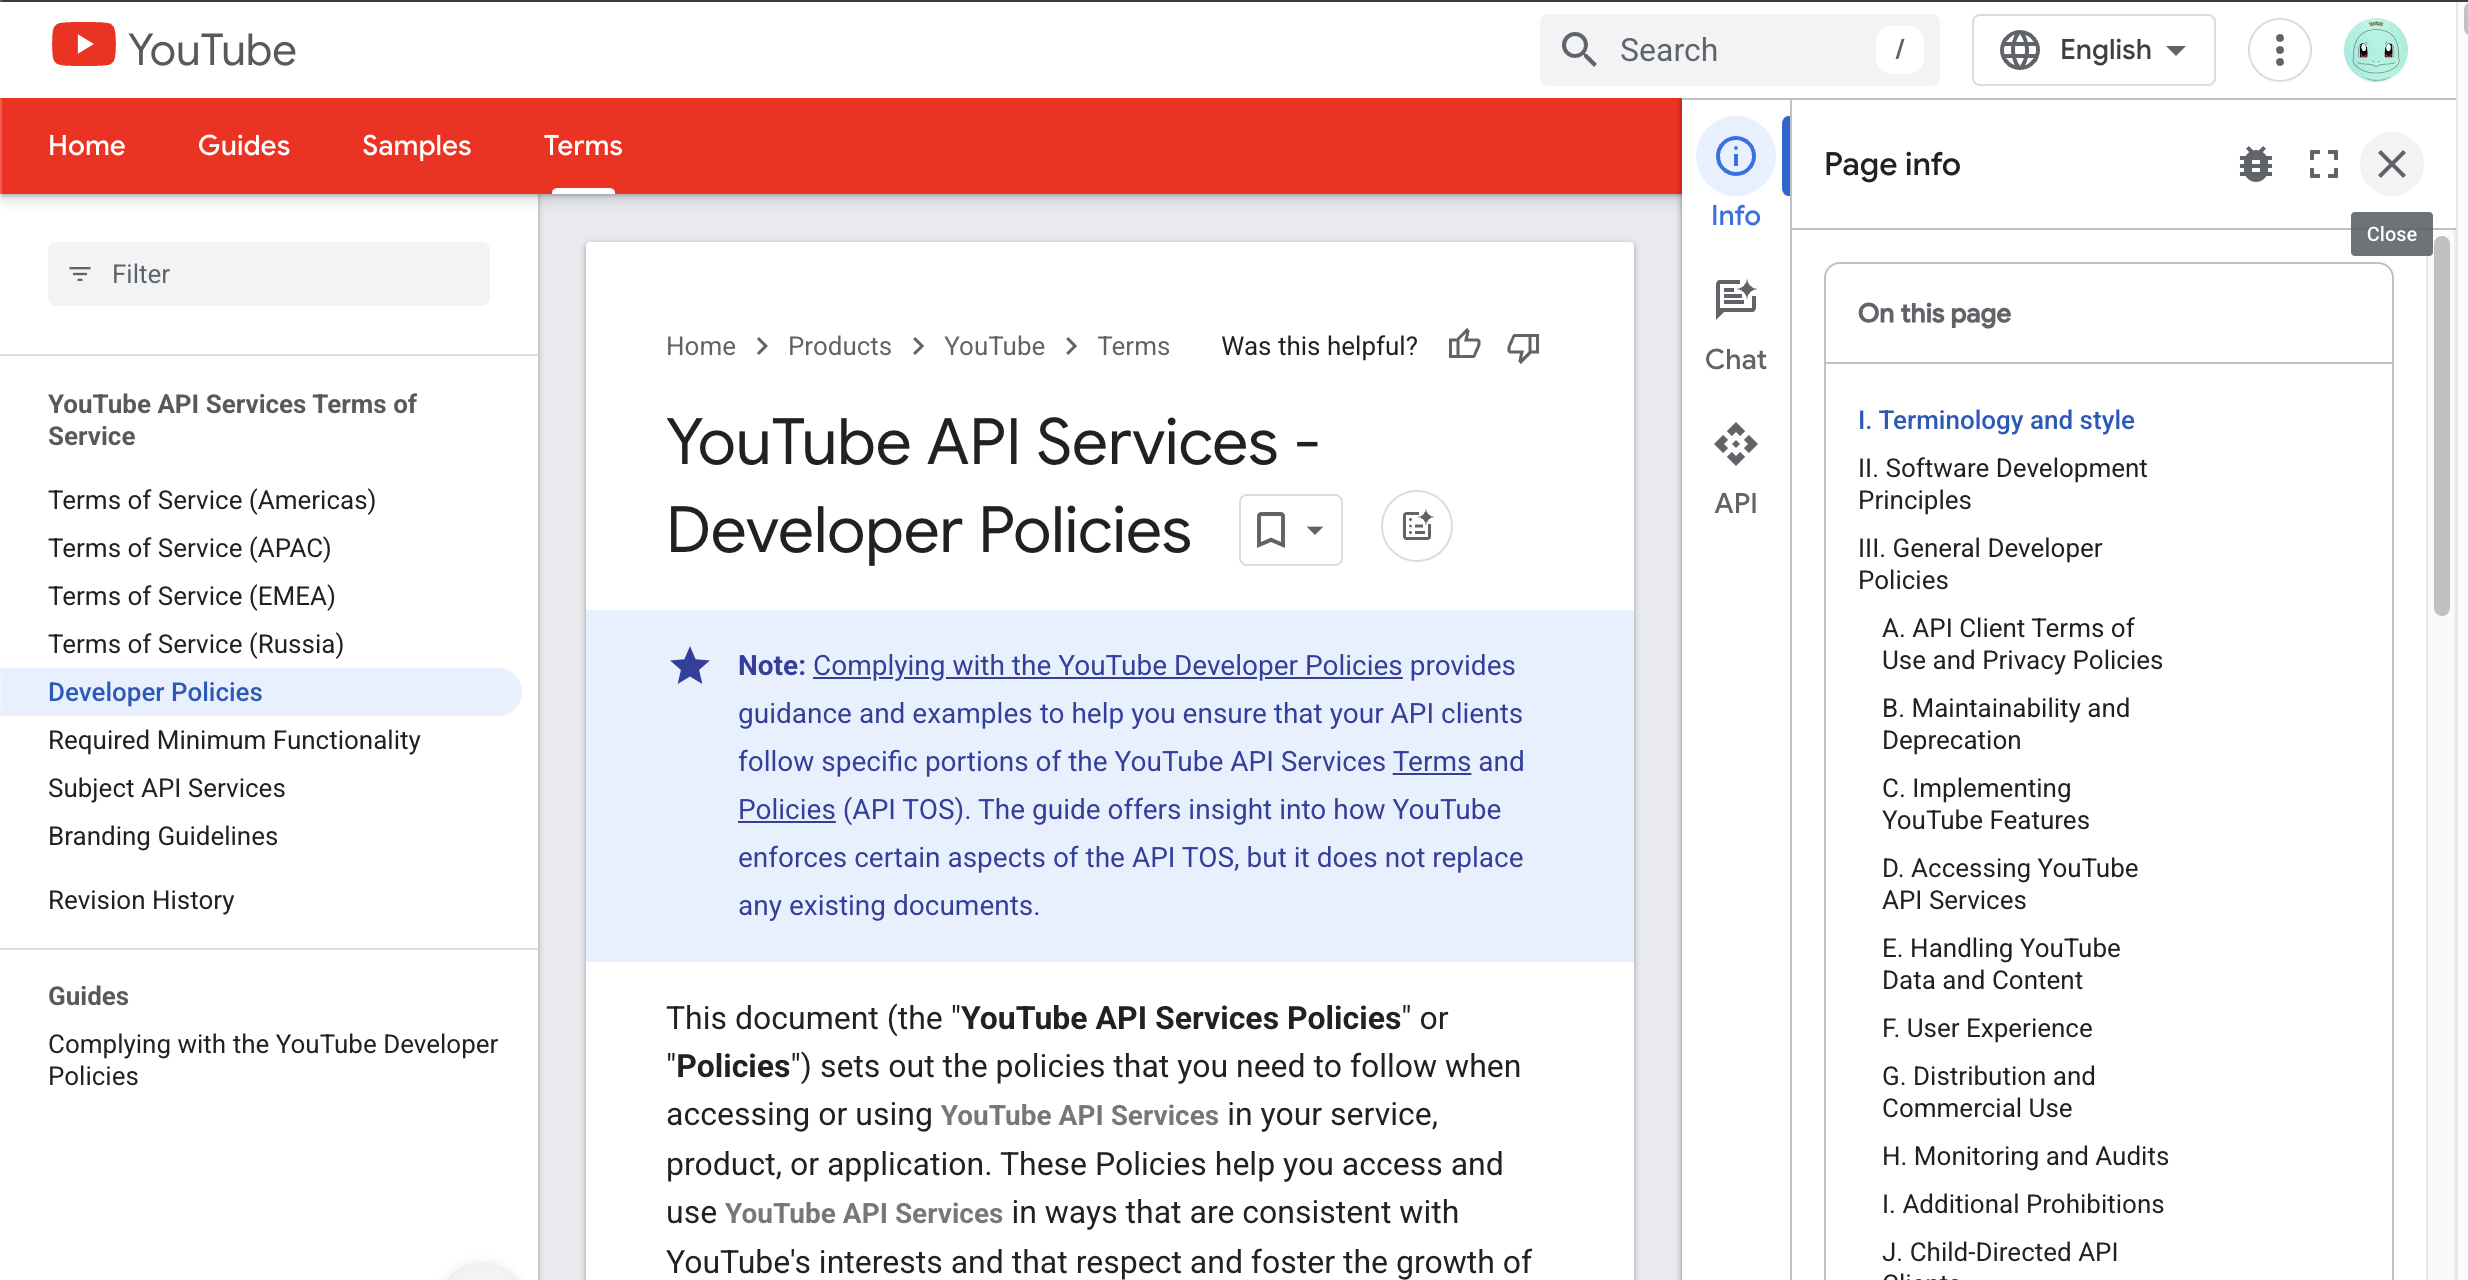This screenshot has height=1280, width=2468.
Task: Click thumbs up for helpful
Action: click(x=1464, y=346)
